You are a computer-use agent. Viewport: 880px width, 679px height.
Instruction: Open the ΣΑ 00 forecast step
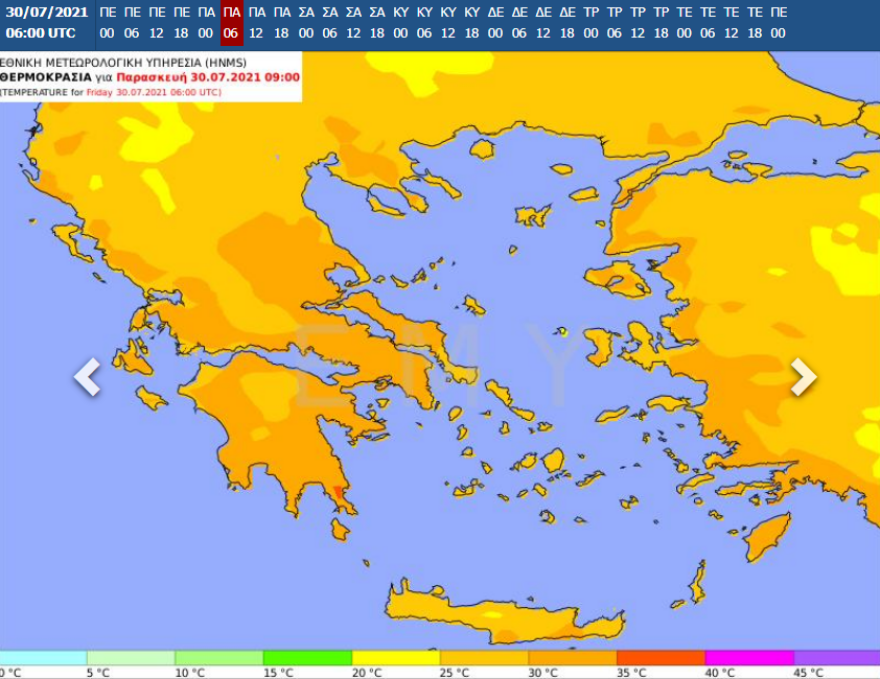305,22
